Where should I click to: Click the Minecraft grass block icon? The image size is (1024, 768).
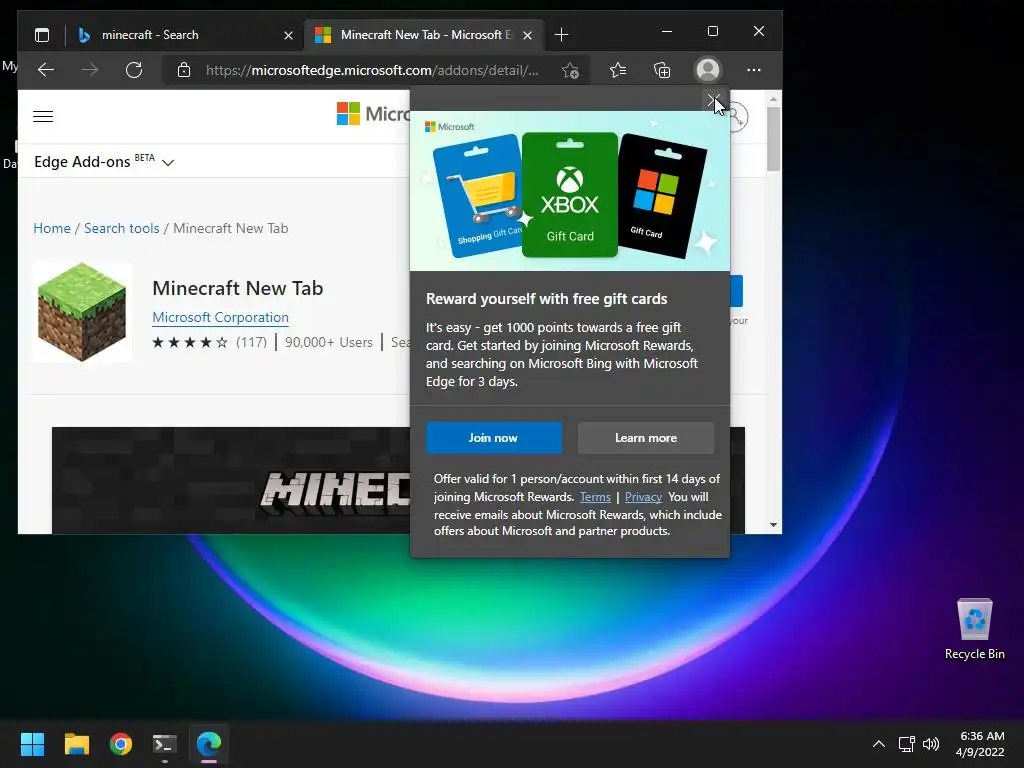click(82, 312)
